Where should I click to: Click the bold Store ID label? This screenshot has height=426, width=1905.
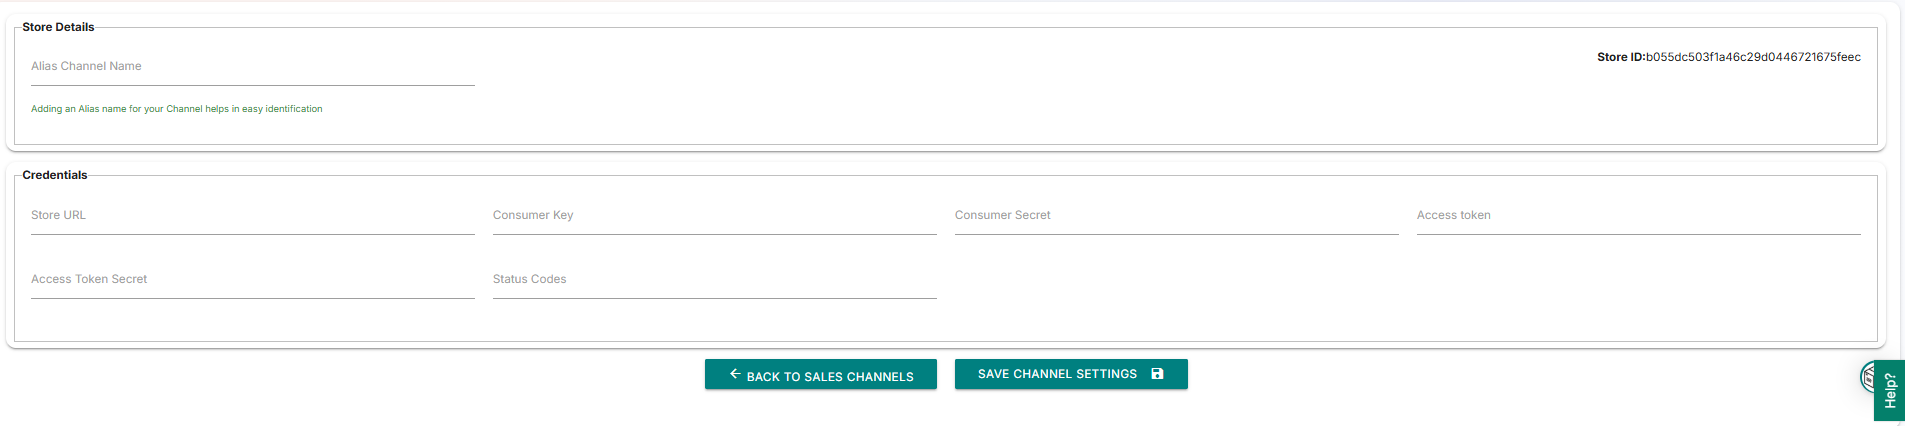1620,57
